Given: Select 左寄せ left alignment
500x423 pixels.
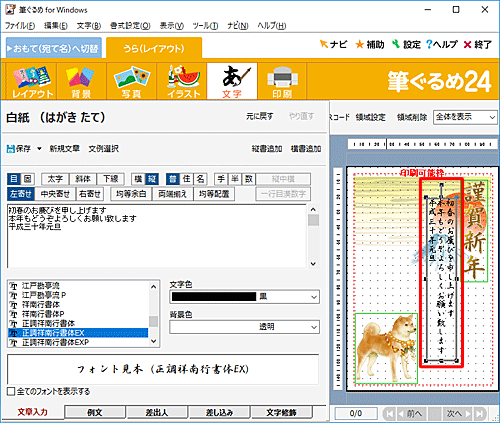Looking at the screenshot, I should pos(21,194).
